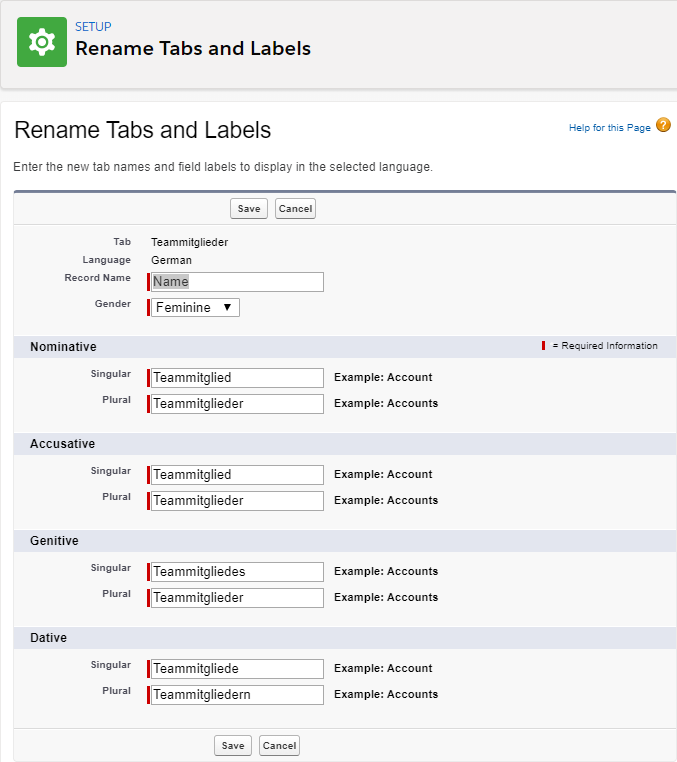Click the Nominative section header
Image resolution: width=677 pixels, height=762 pixels.
click(x=63, y=347)
